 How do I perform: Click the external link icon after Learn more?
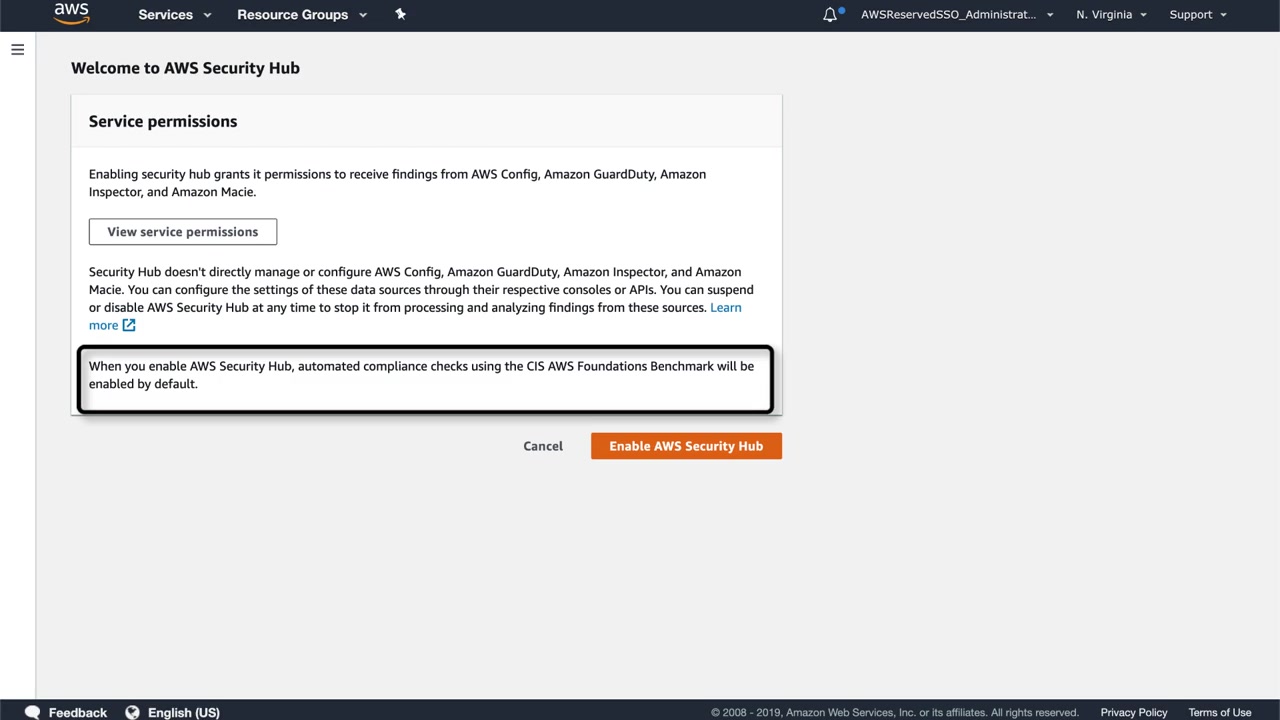click(x=129, y=325)
